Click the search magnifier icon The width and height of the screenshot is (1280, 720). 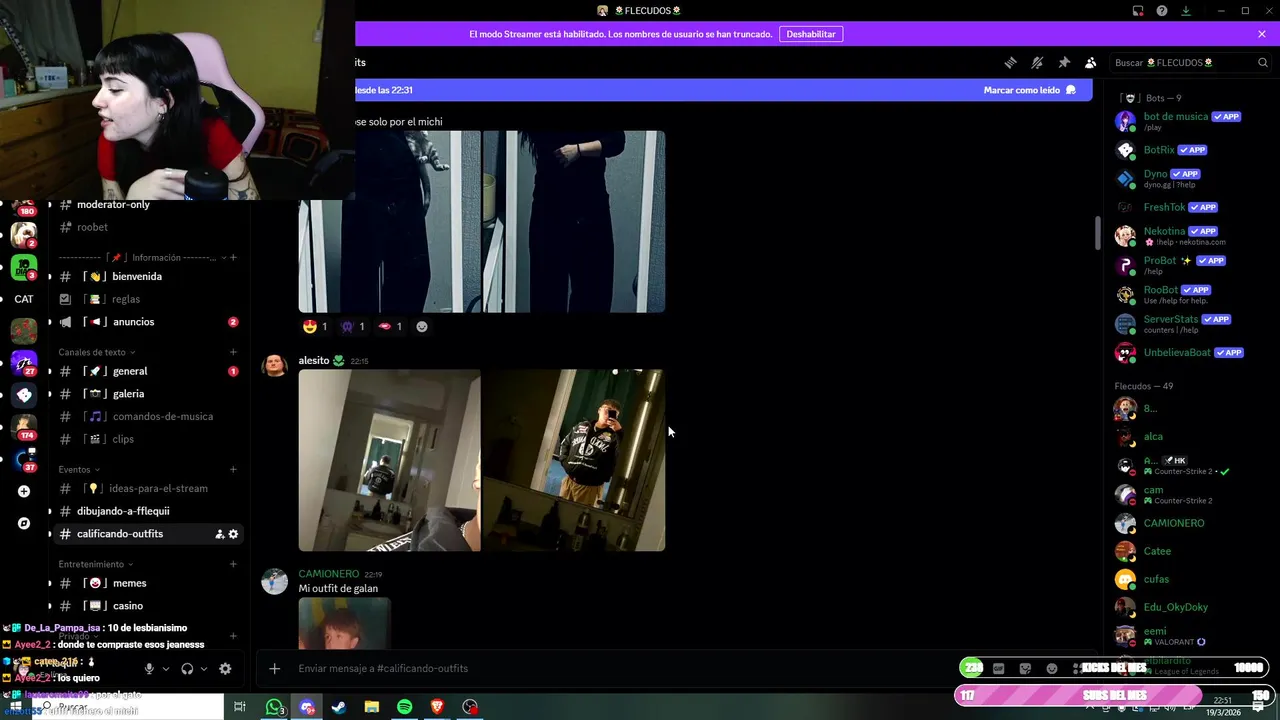(x=1262, y=62)
